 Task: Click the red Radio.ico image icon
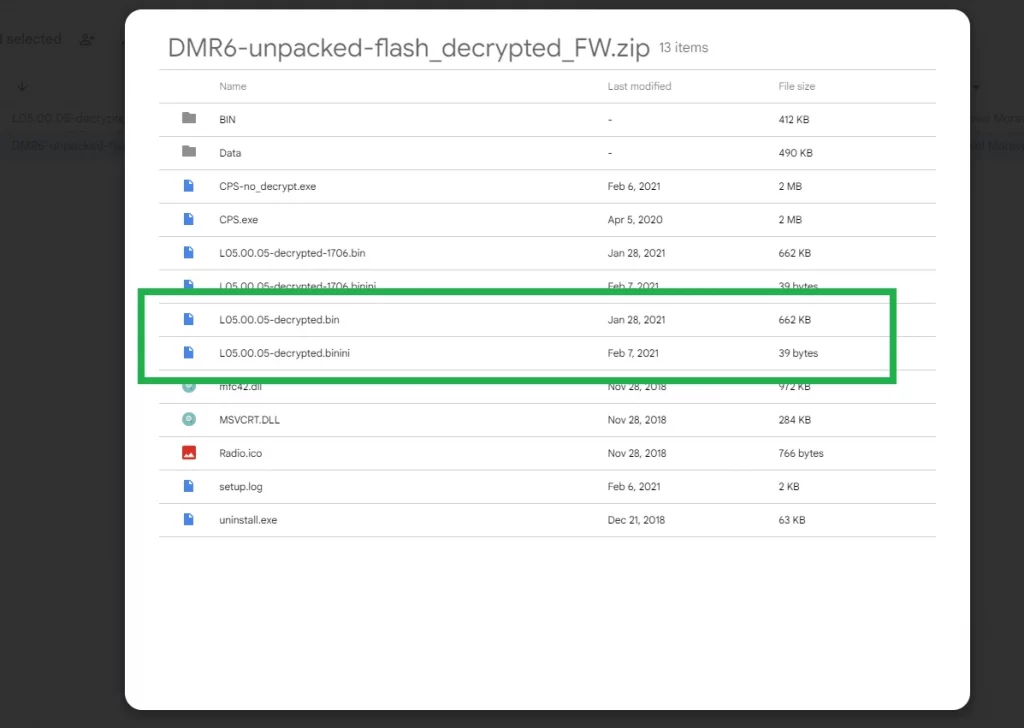coord(188,453)
